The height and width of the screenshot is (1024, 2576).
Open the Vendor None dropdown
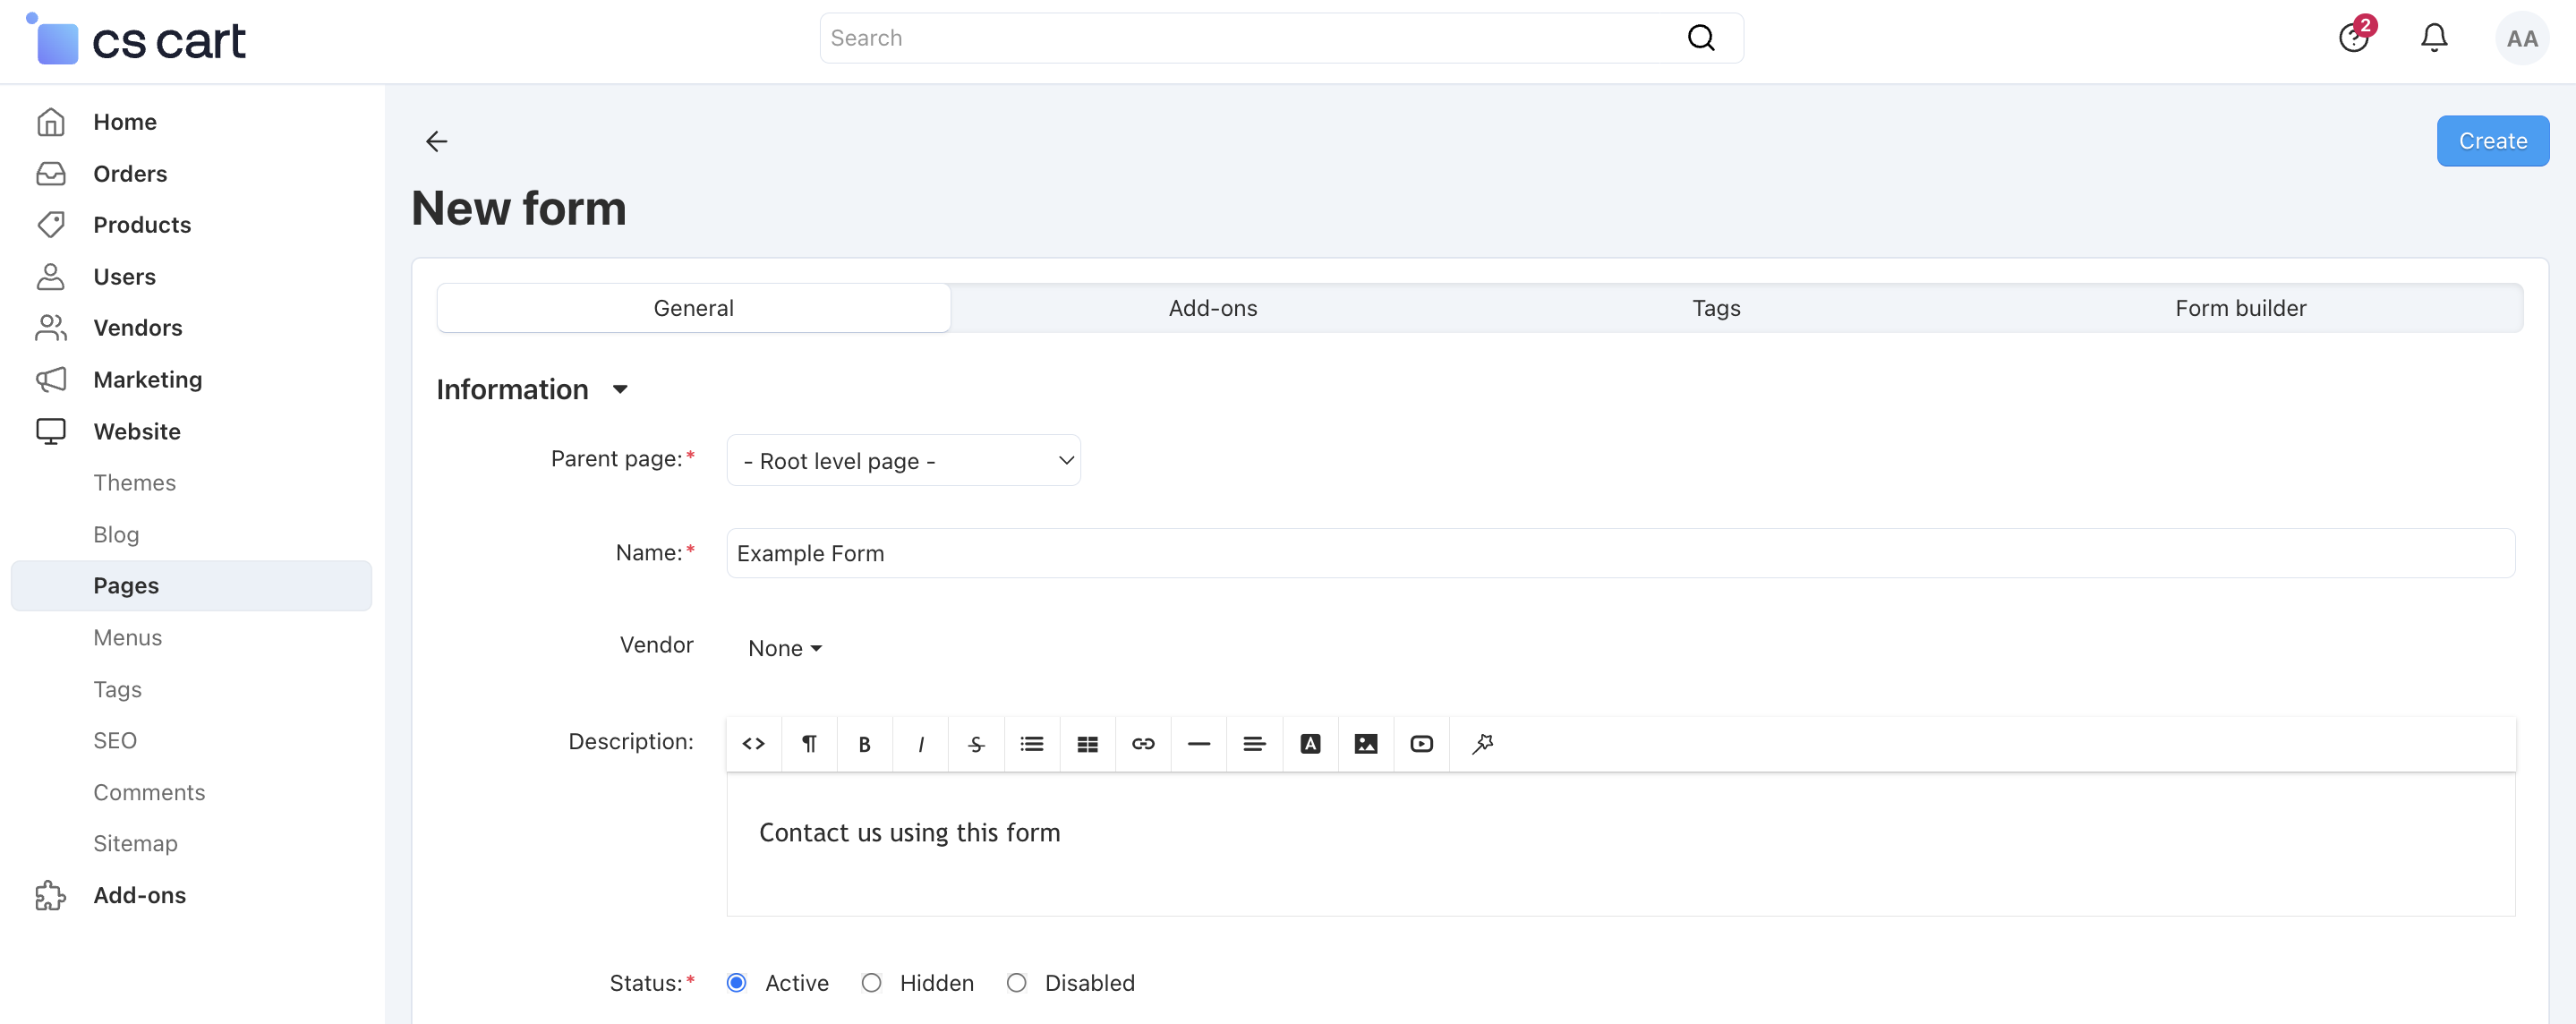tap(785, 648)
